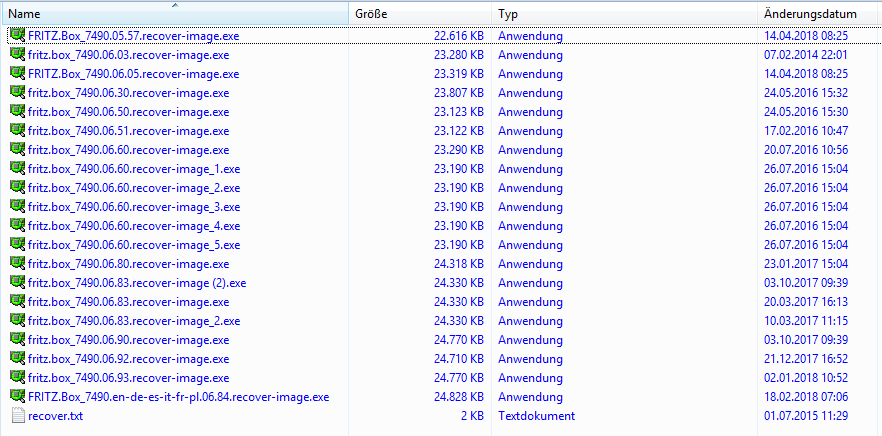
Task: Select file name fritz.box_7490.06.92.recover-image.exe
Action: click(x=128, y=359)
